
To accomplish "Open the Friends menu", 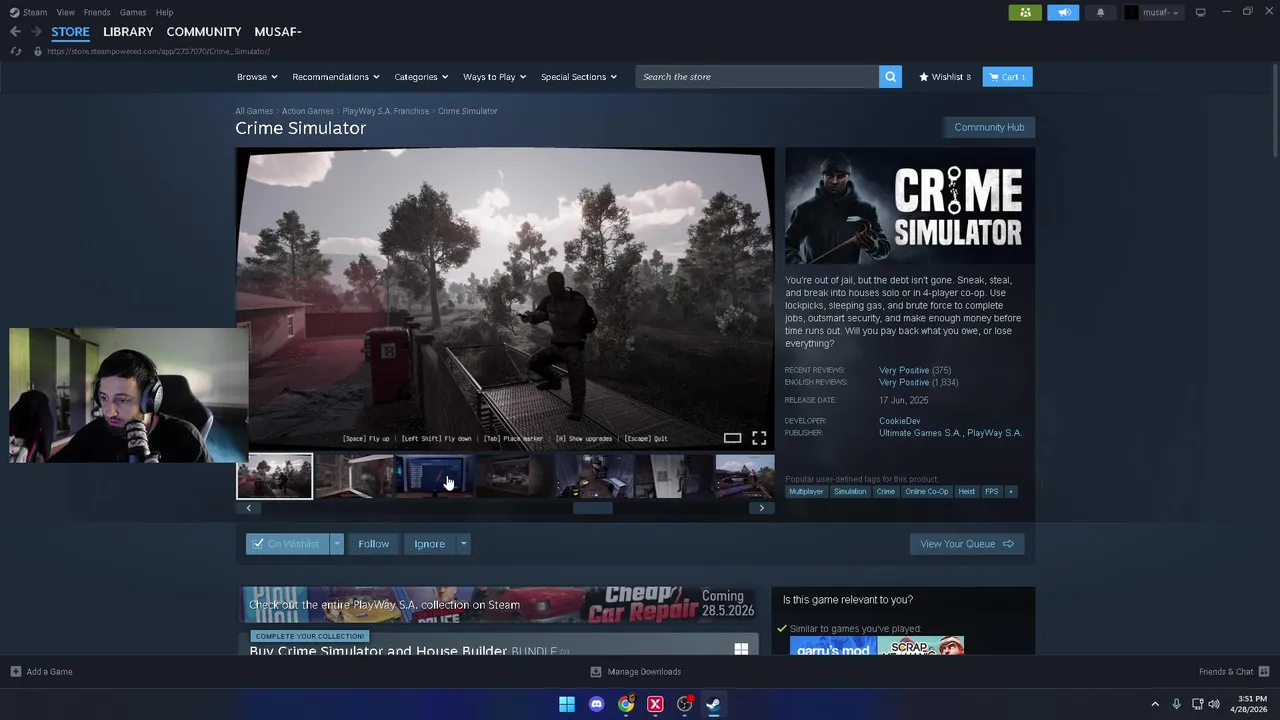I will tap(97, 12).
